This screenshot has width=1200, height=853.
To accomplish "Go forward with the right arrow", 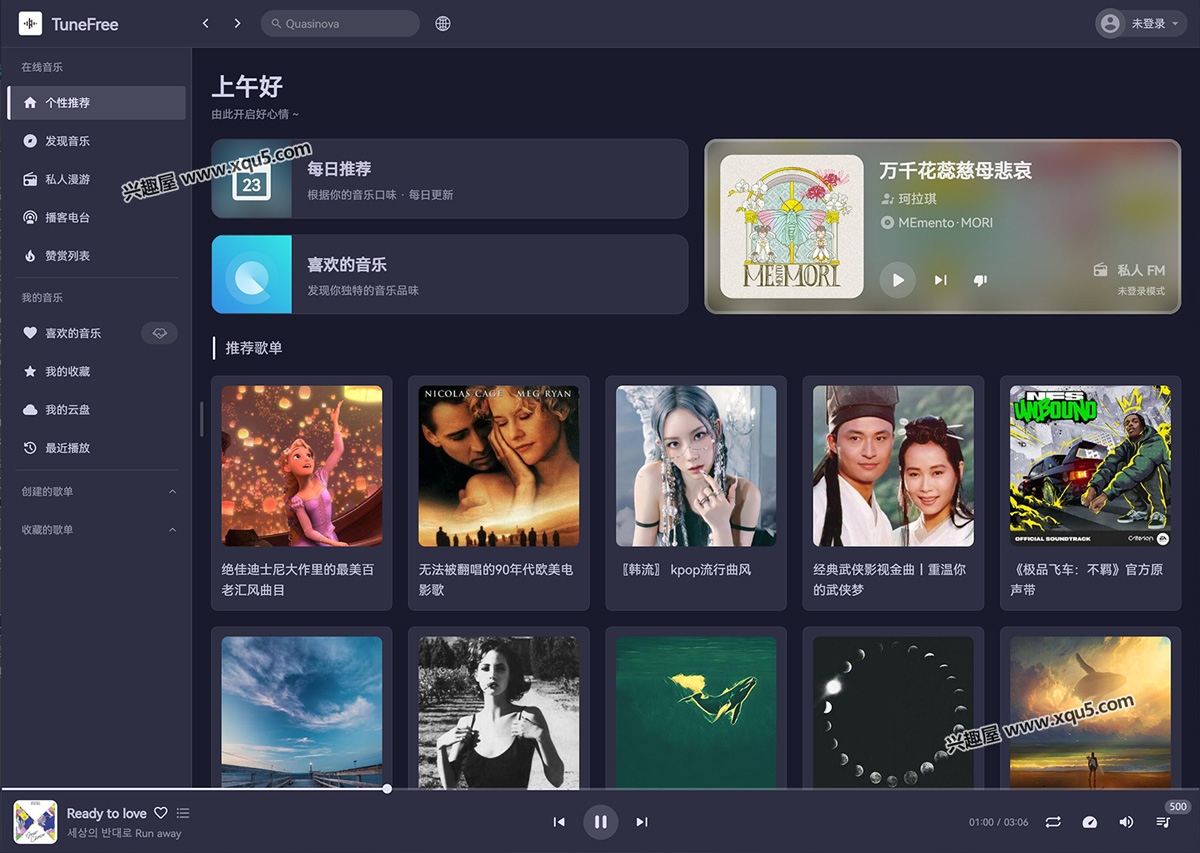I will (x=237, y=23).
